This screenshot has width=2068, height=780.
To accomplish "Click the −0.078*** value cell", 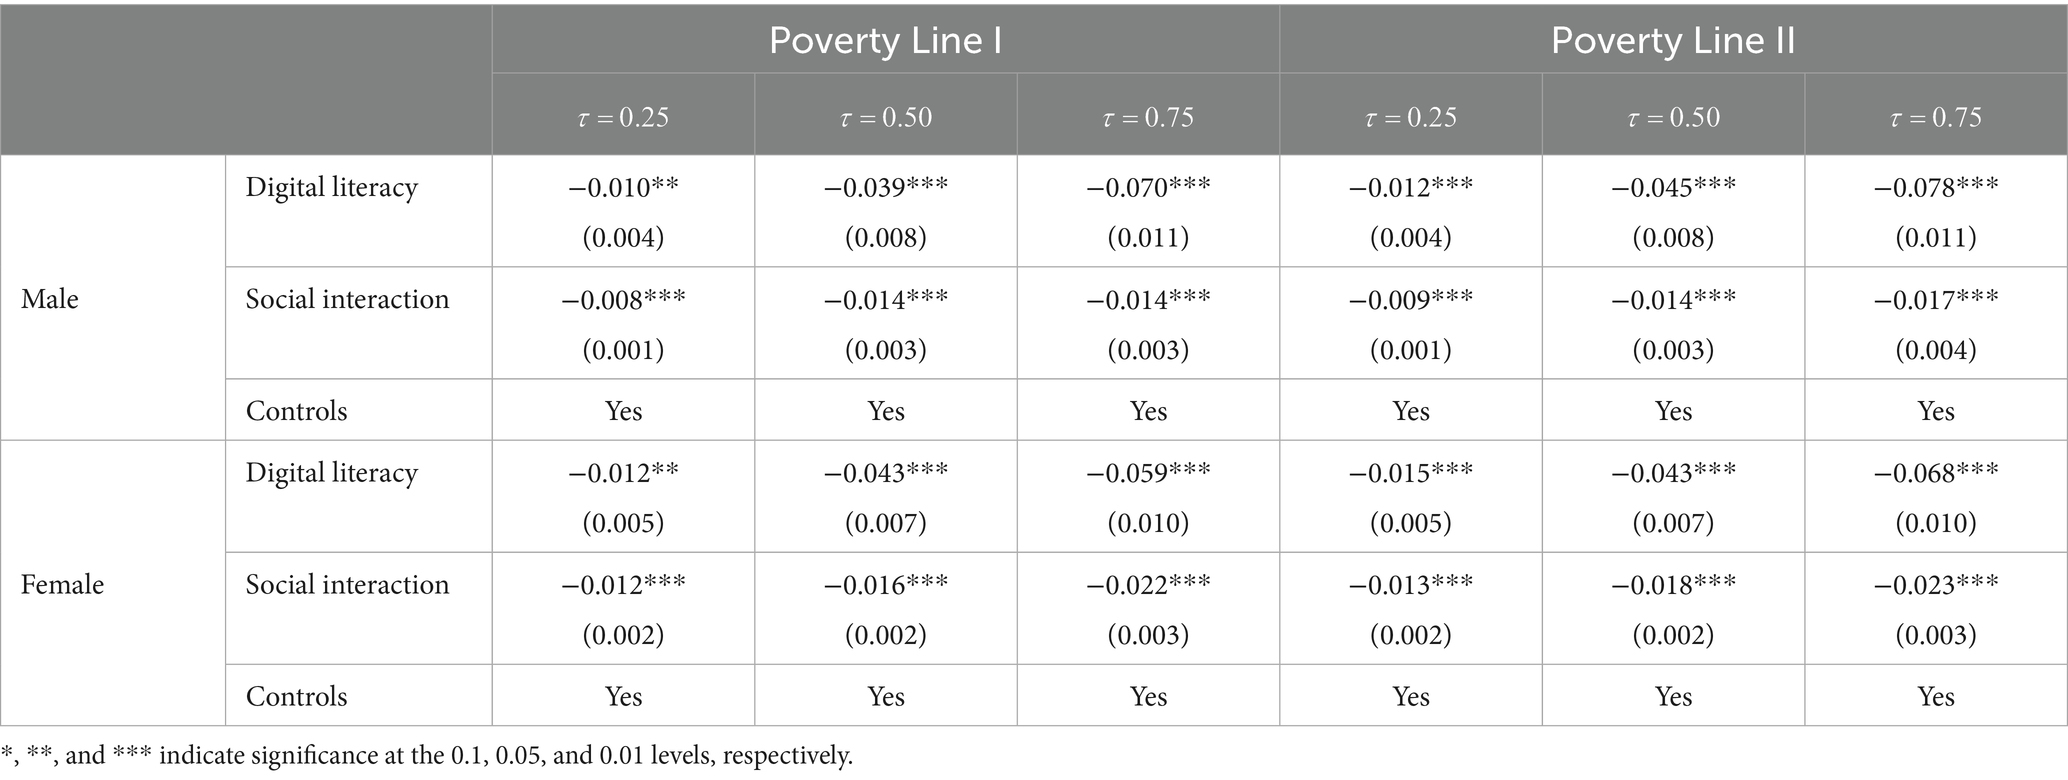I will (1935, 187).
